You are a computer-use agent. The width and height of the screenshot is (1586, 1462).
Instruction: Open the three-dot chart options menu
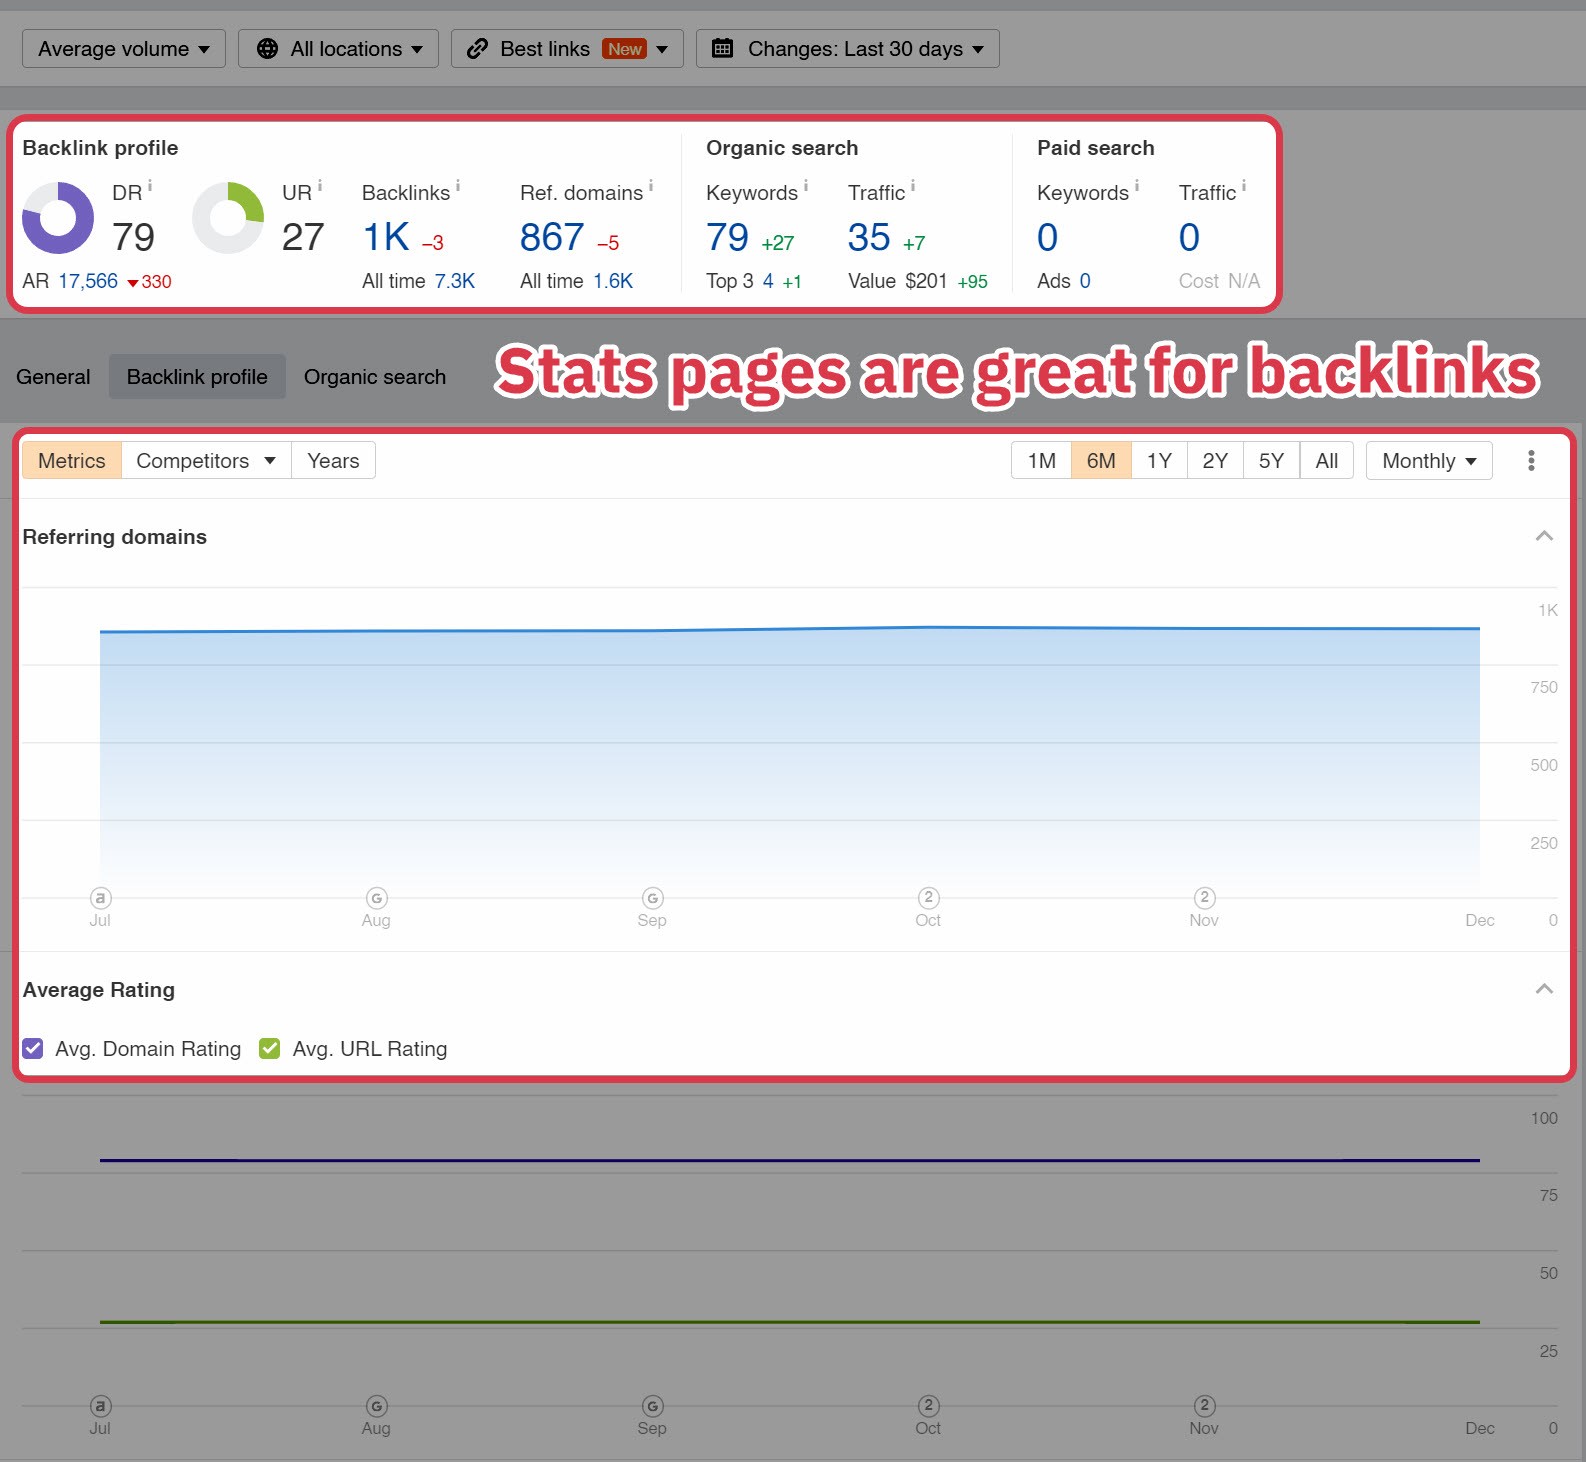tap(1531, 461)
